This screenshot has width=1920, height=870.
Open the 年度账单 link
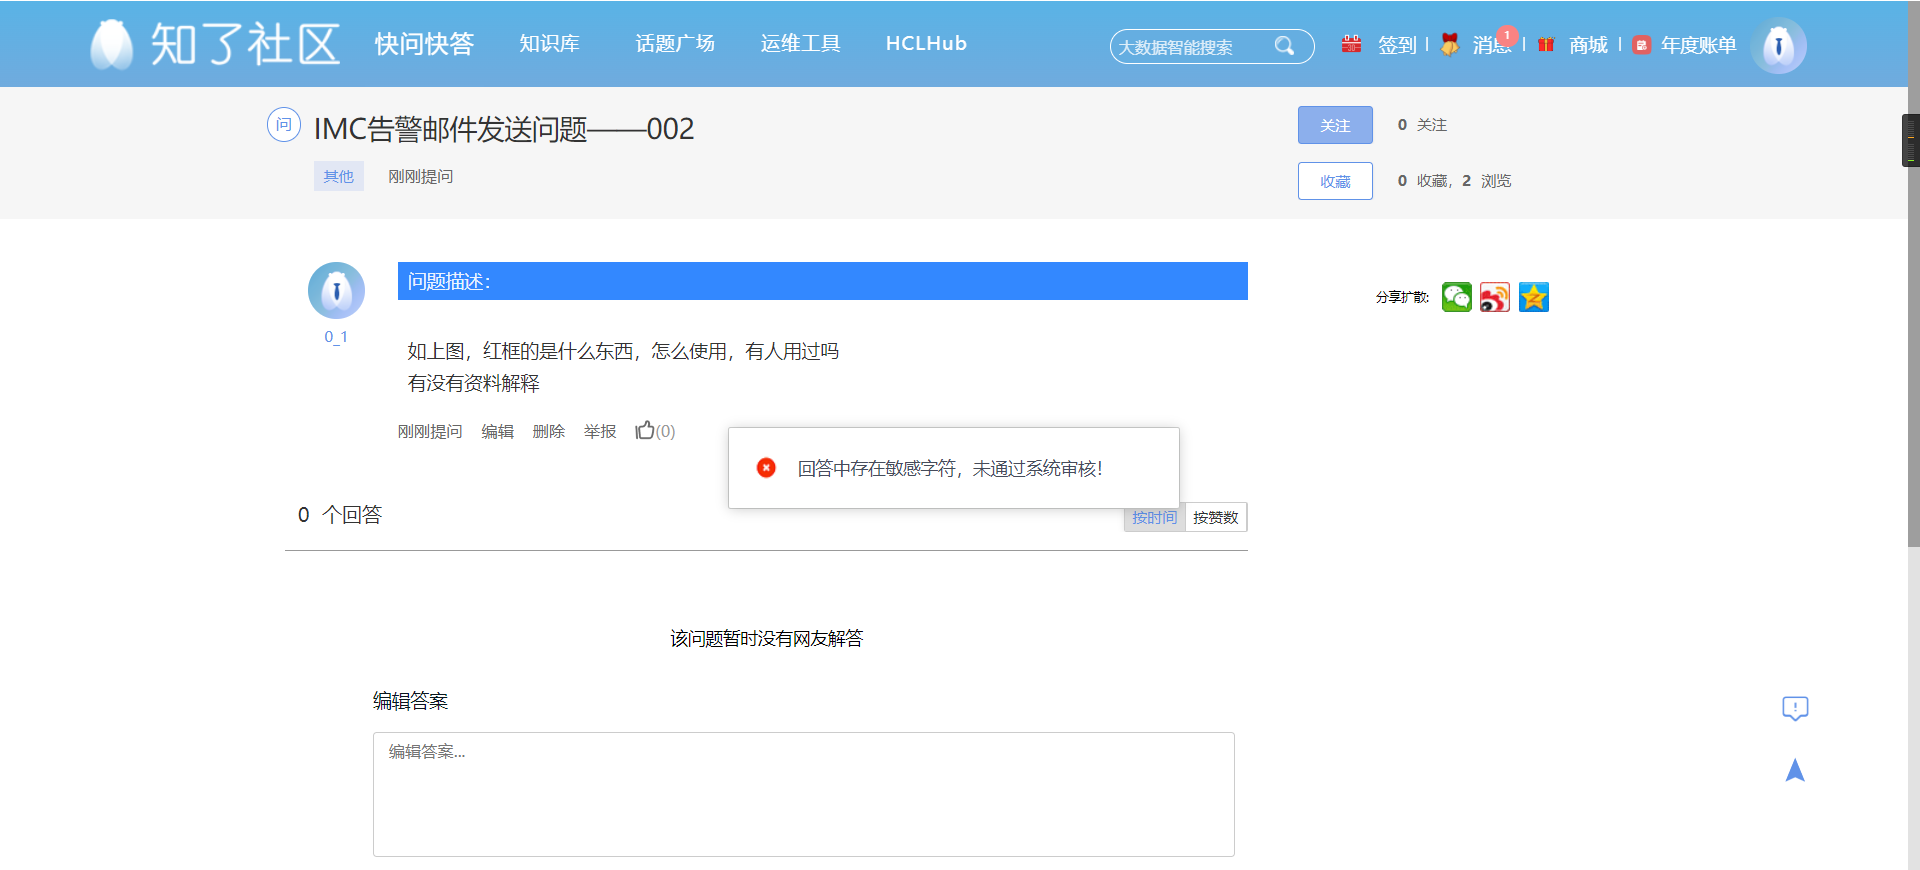point(1698,45)
